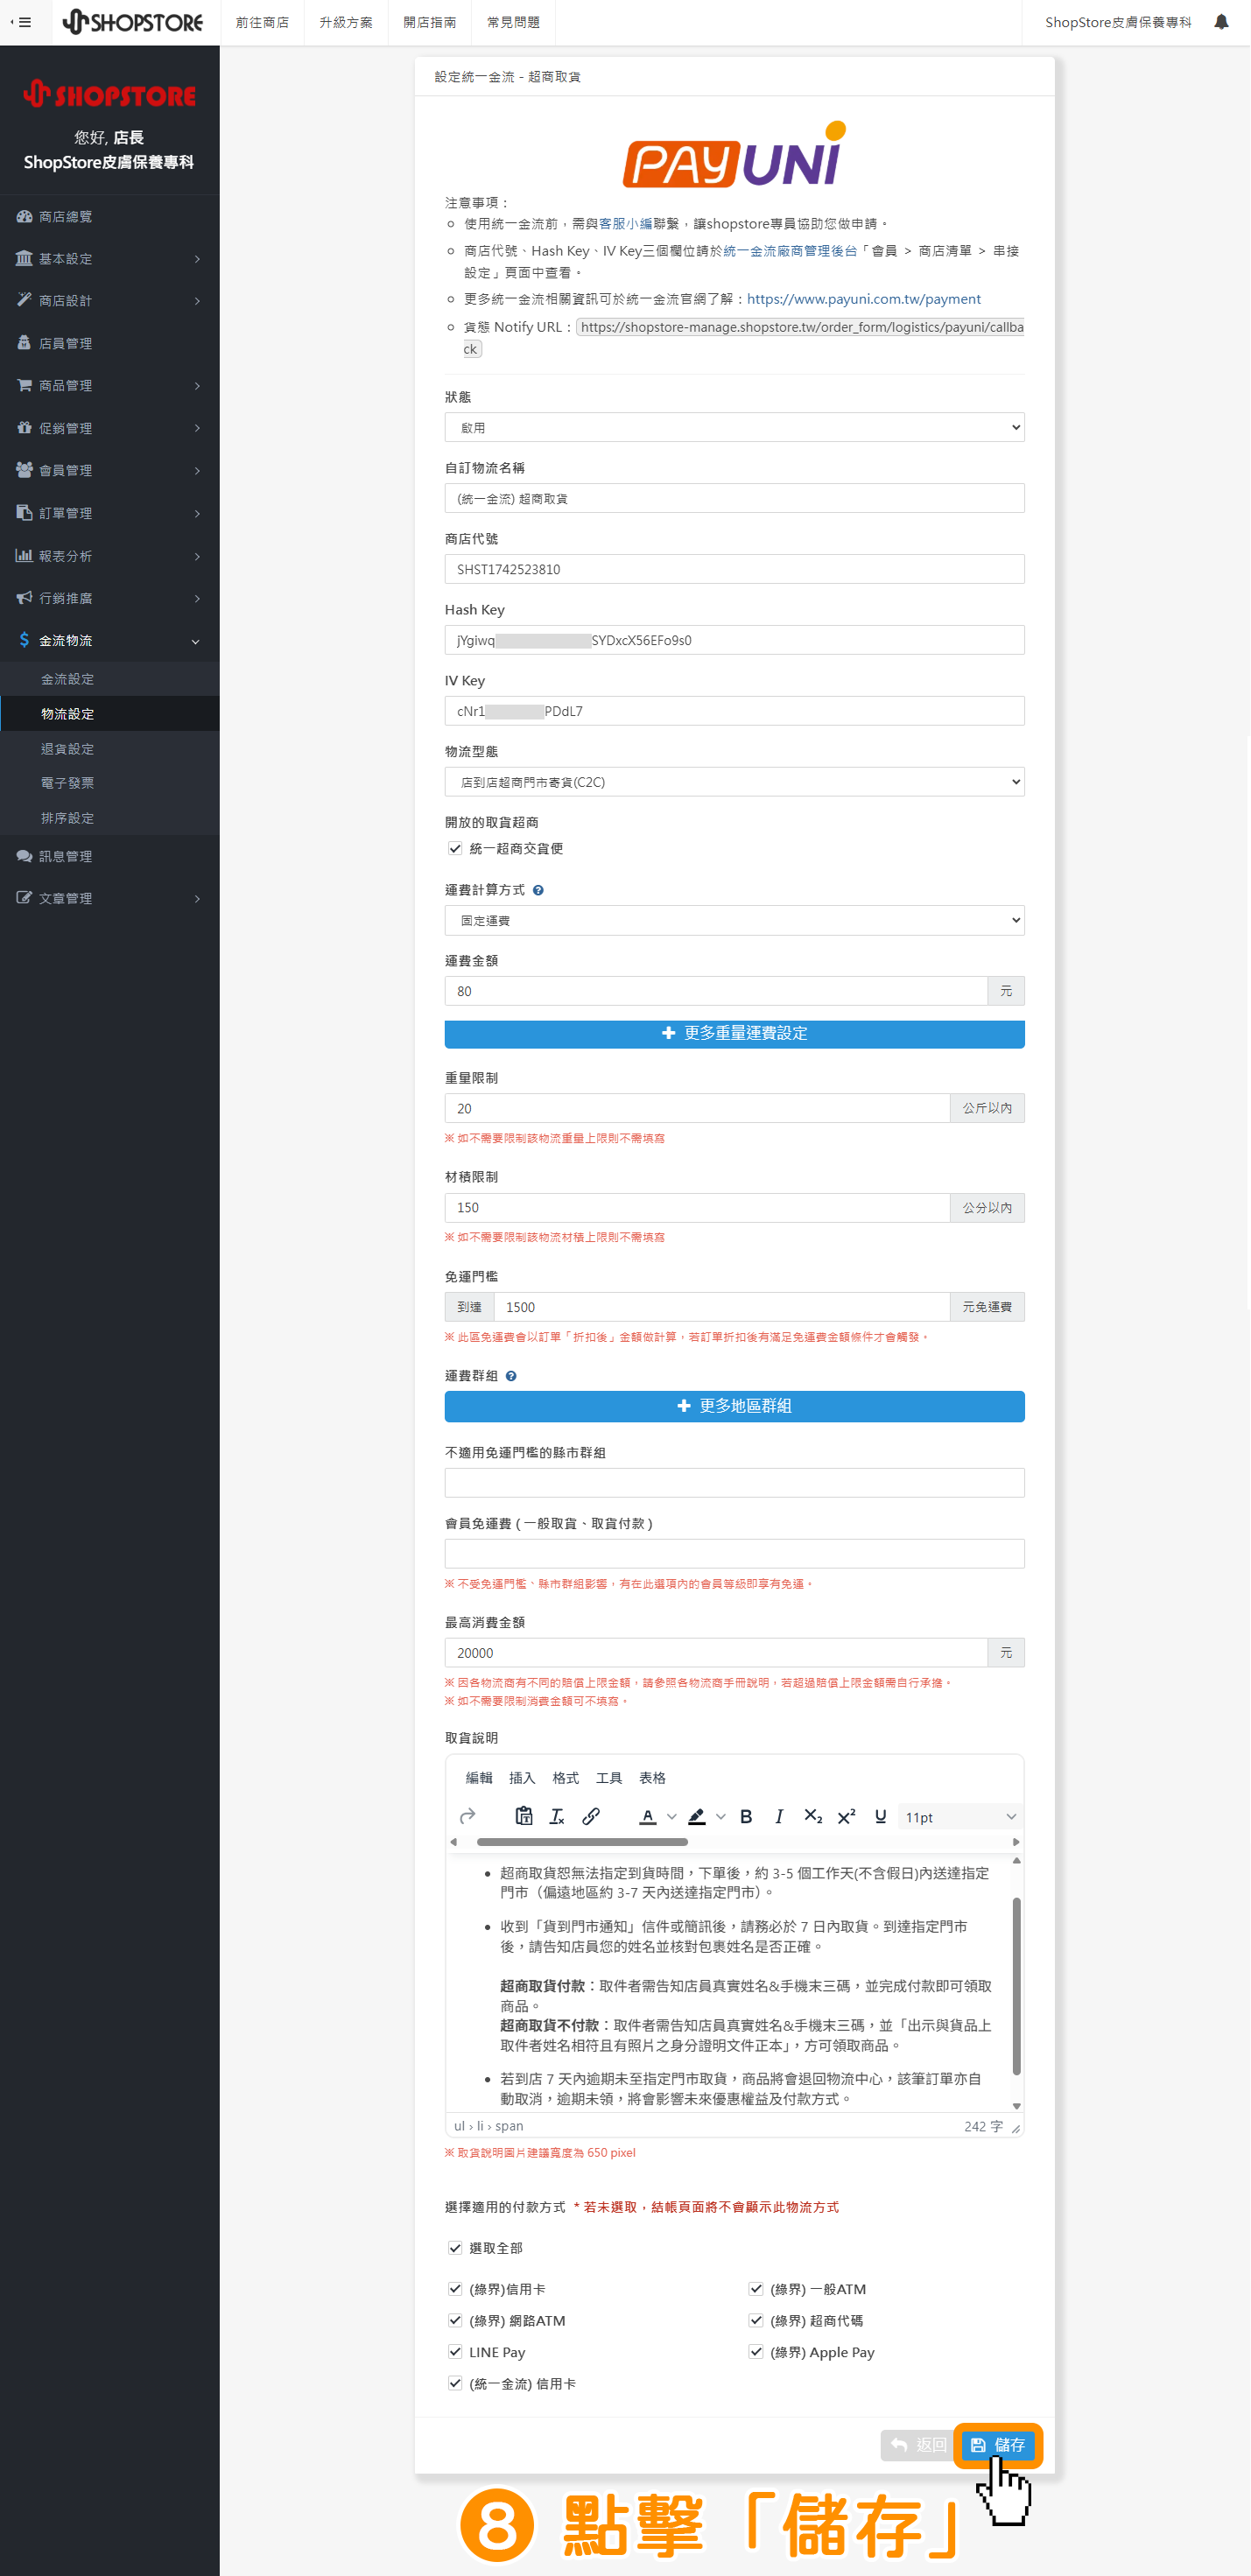Click the 返回 back button
Screen dimensions: 1251x2576
(x=917, y=2445)
